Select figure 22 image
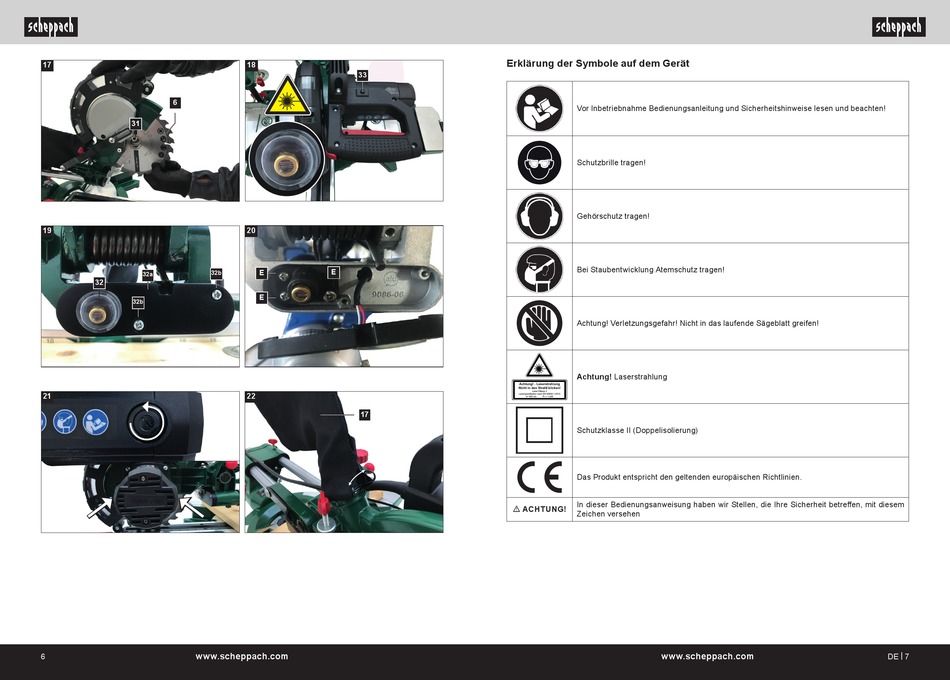This screenshot has height=680, width=950. coord(343,461)
